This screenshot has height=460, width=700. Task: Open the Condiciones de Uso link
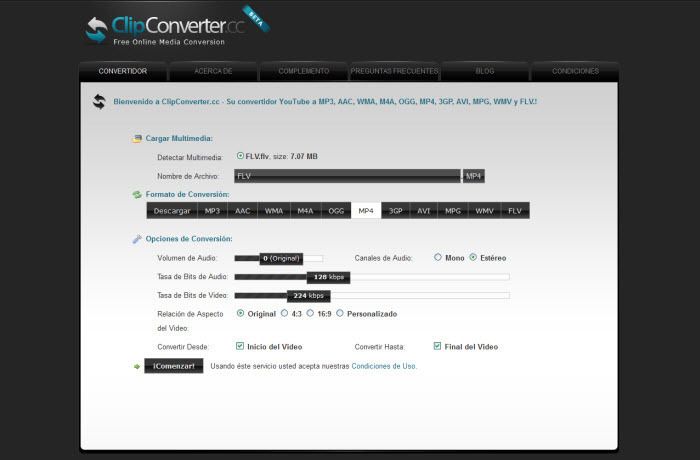tap(383, 366)
